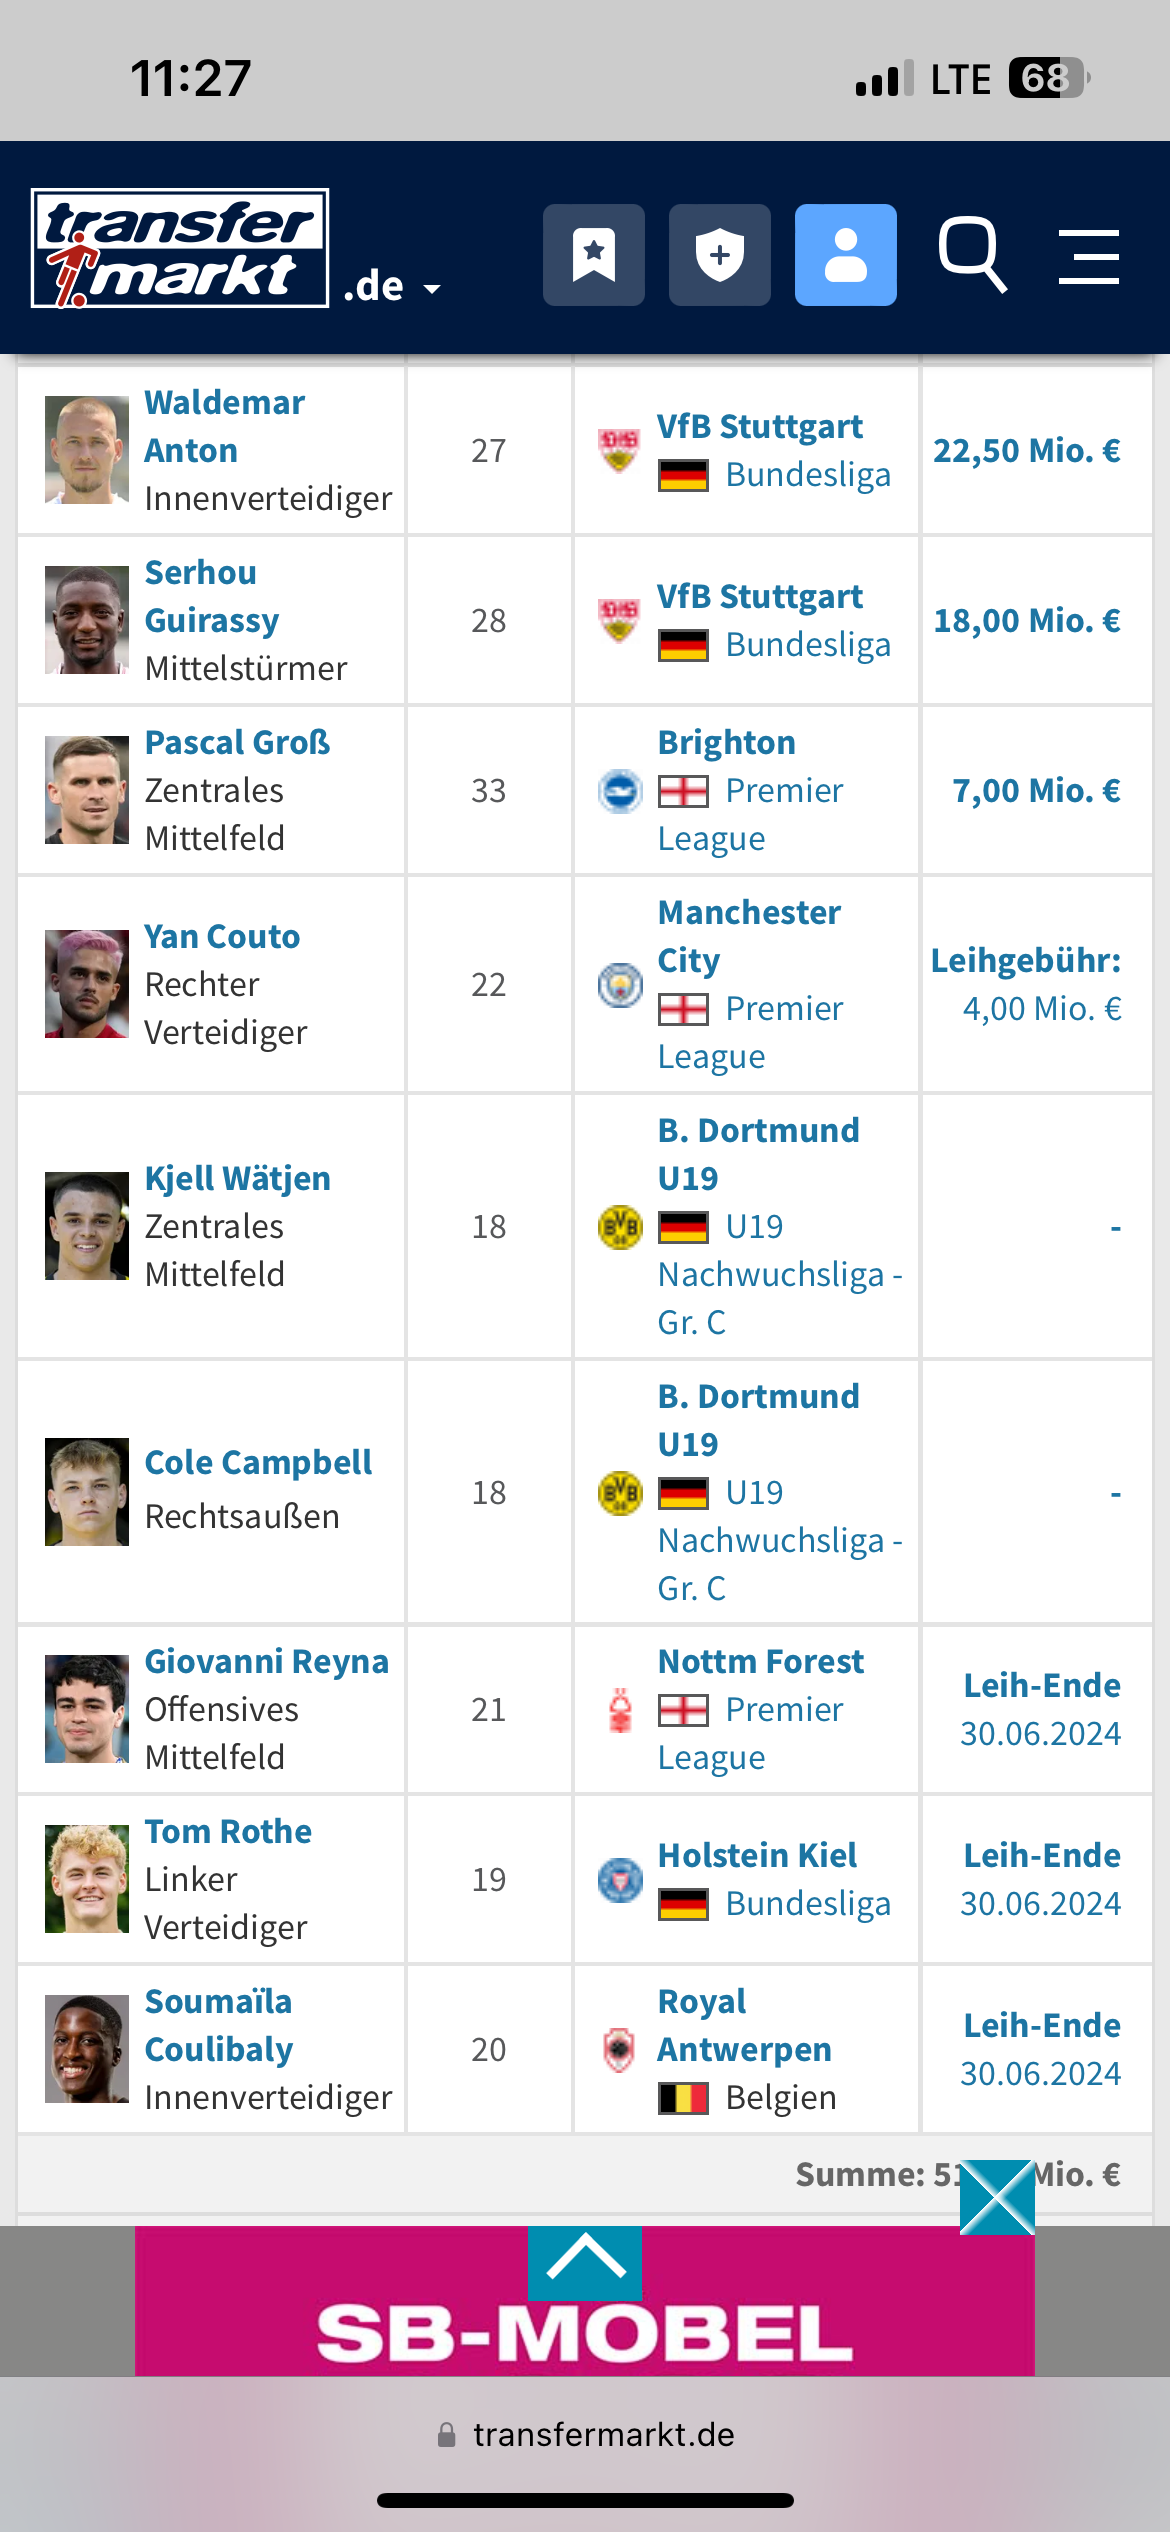Tap the Brighton club crest
The image size is (1170, 2532).
620,791
